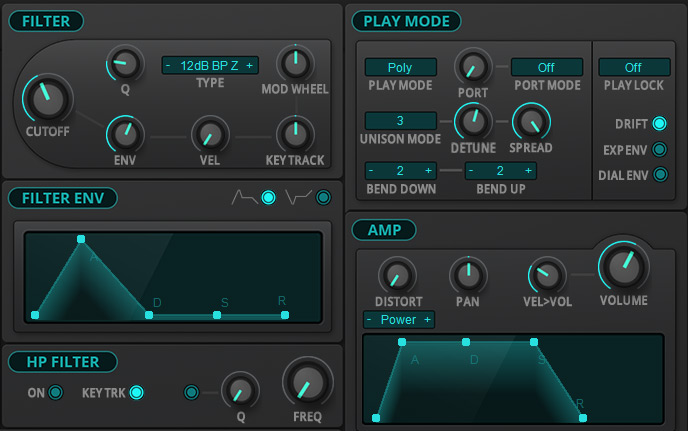Click the KEY TRACK knob
The width and height of the screenshot is (688, 431).
(x=293, y=132)
